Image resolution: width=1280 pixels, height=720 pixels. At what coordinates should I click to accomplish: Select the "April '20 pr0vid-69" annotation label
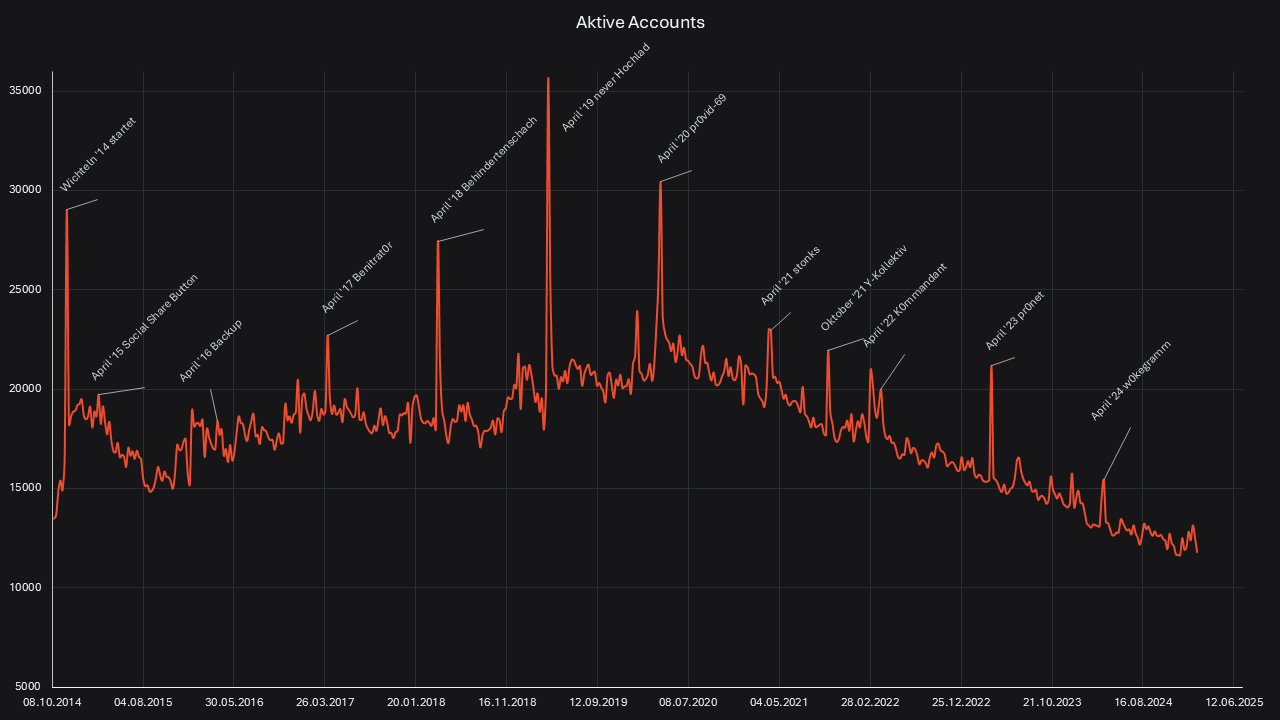tap(691, 129)
